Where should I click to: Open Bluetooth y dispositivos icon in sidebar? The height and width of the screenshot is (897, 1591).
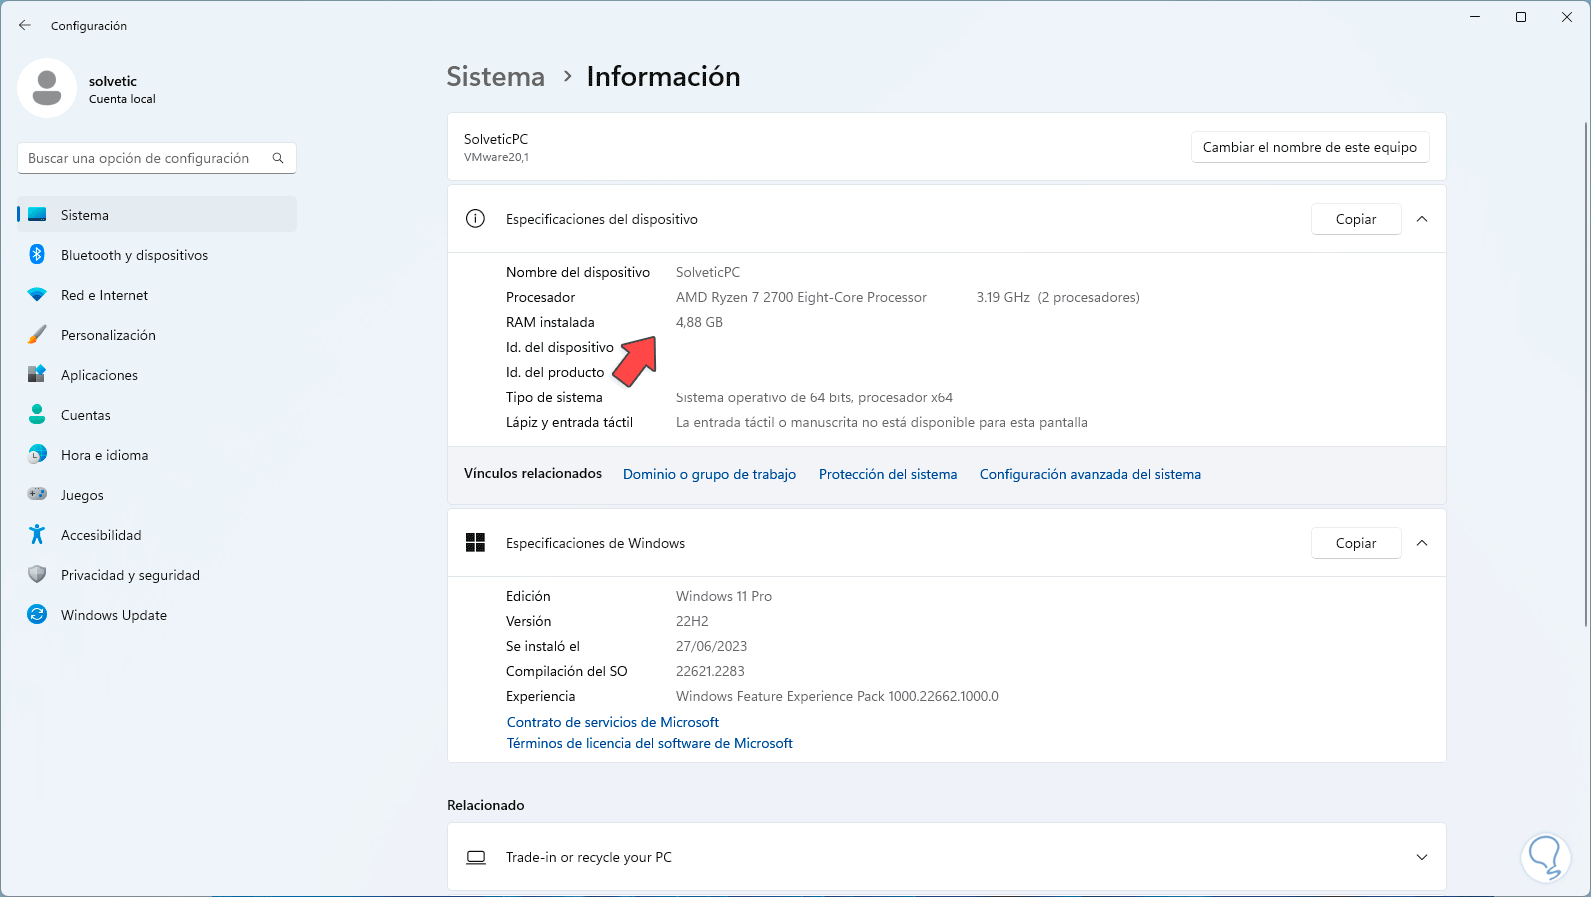37,255
